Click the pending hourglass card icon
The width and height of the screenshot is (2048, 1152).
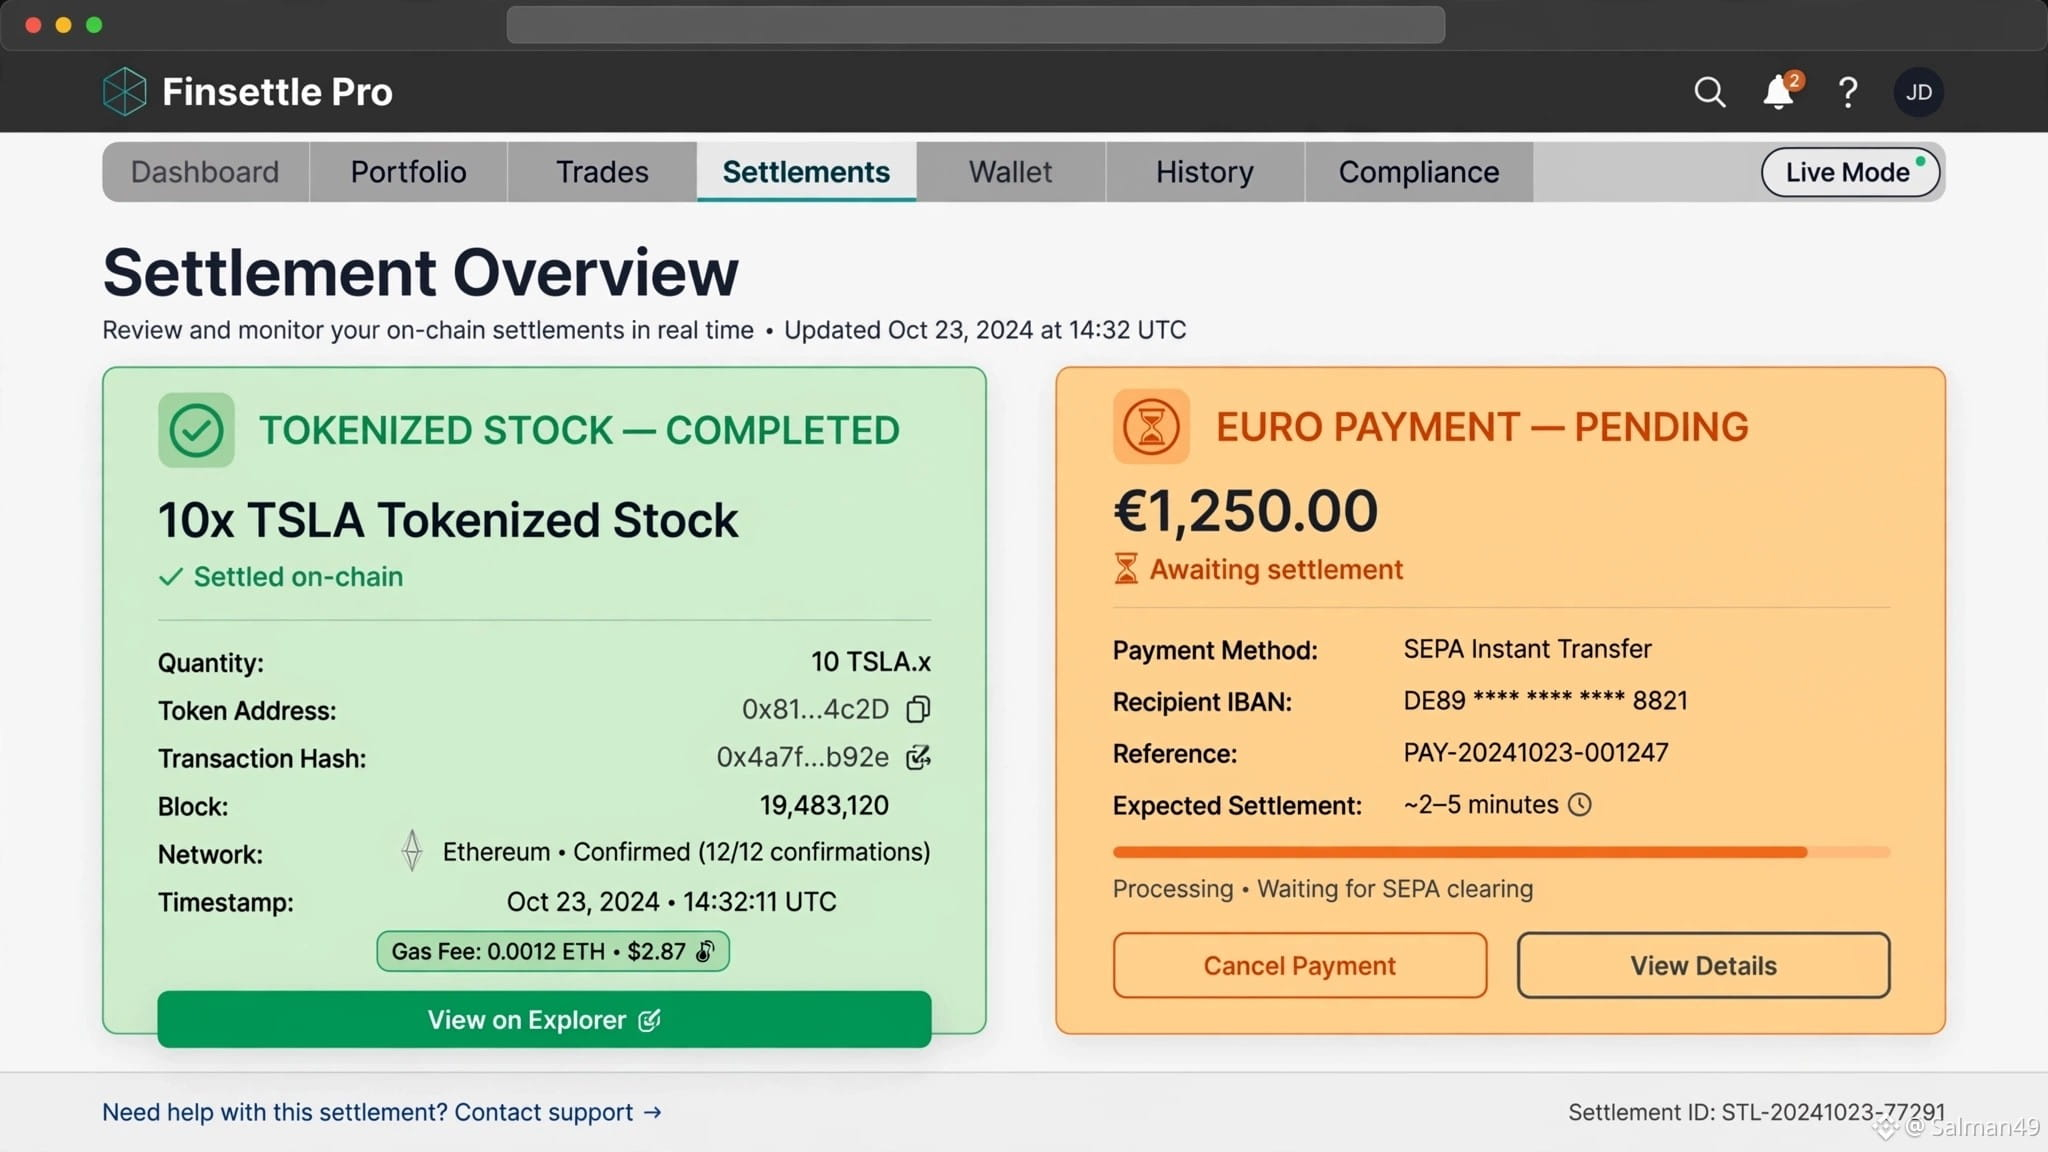[x=1151, y=426]
